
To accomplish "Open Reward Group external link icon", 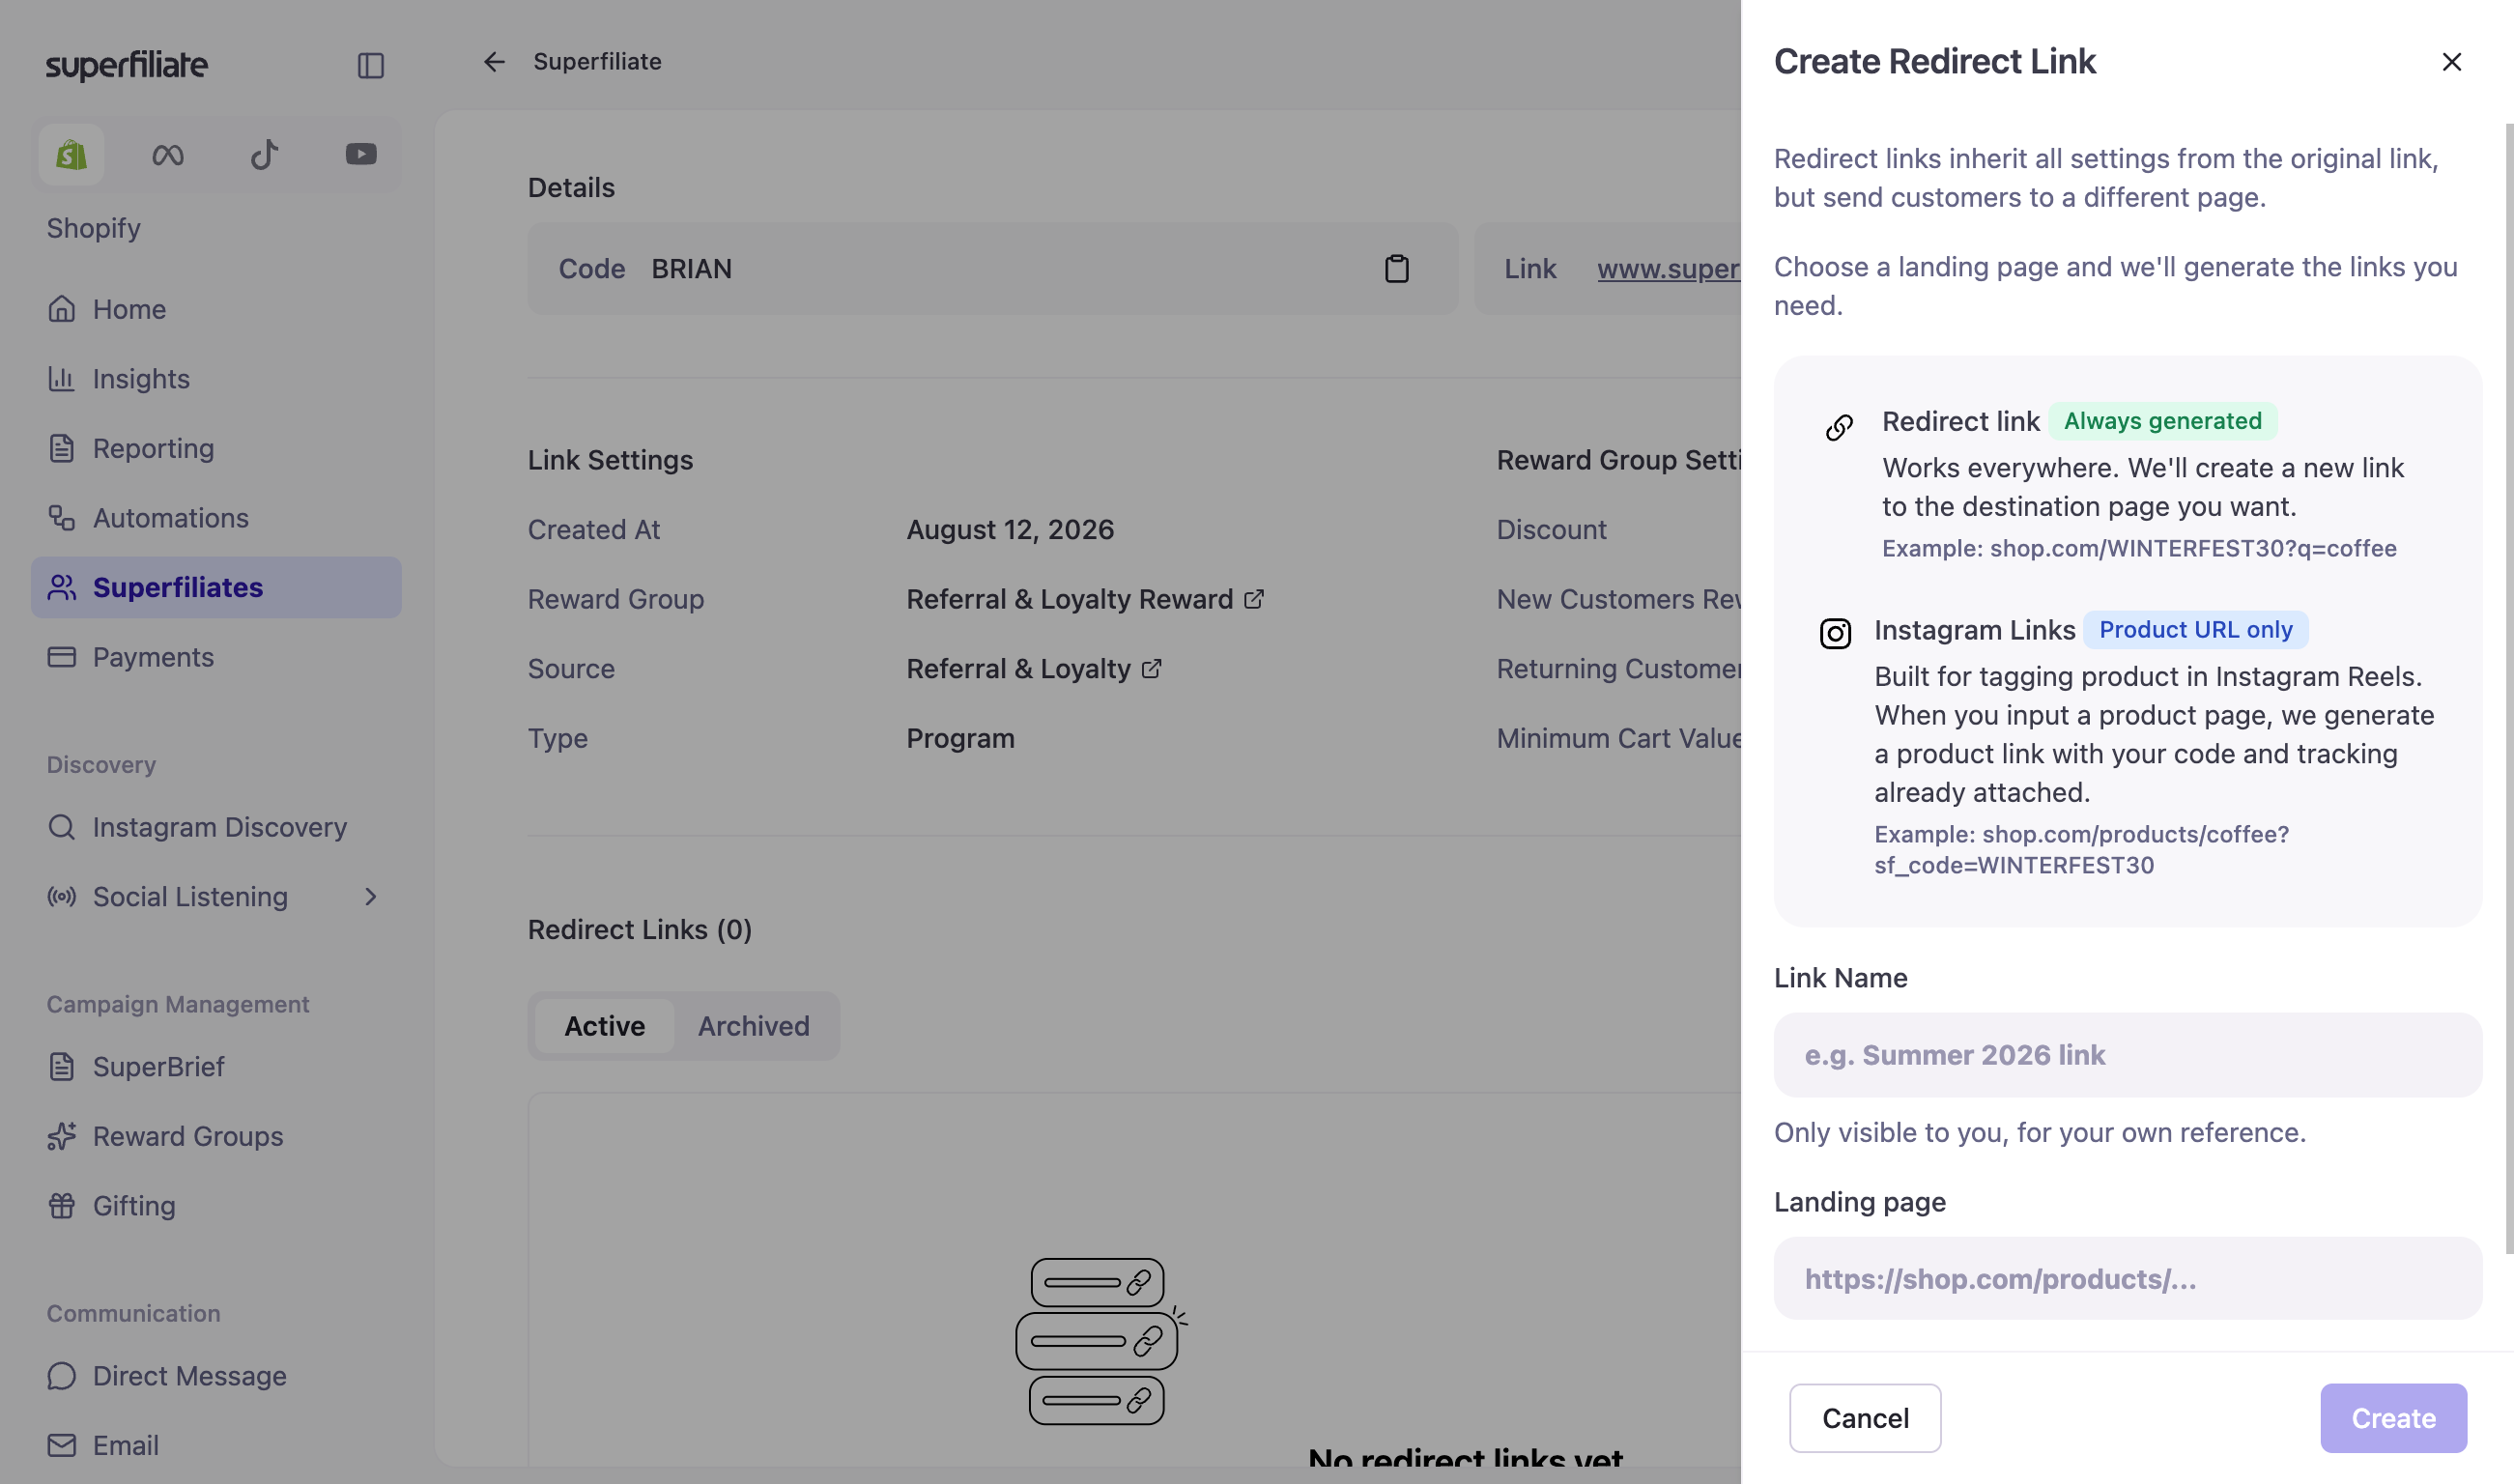I will 1254,599.
